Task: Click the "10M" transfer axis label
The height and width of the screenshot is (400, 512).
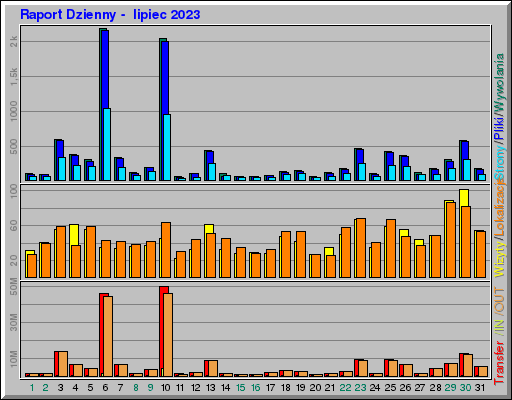Action: [x=14, y=359]
